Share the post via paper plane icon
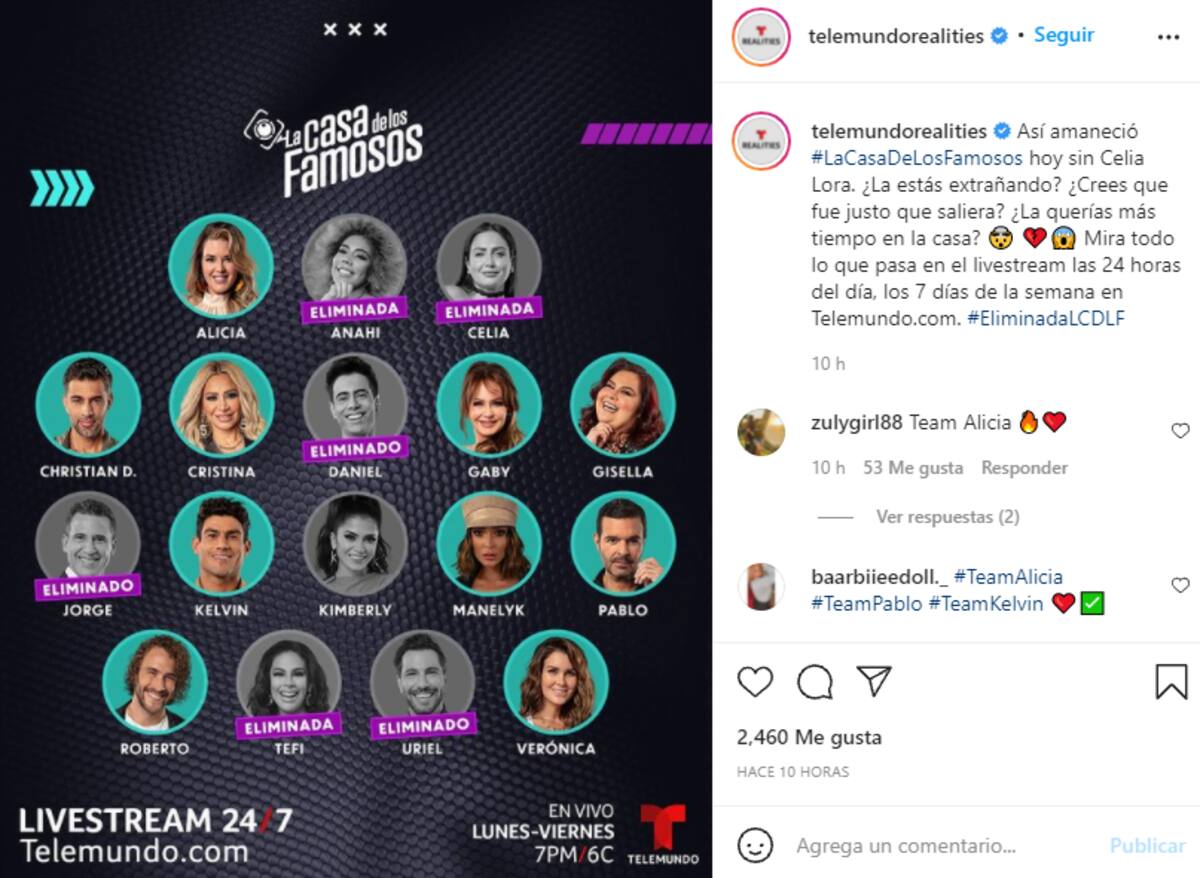 click(x=874, y=682)
